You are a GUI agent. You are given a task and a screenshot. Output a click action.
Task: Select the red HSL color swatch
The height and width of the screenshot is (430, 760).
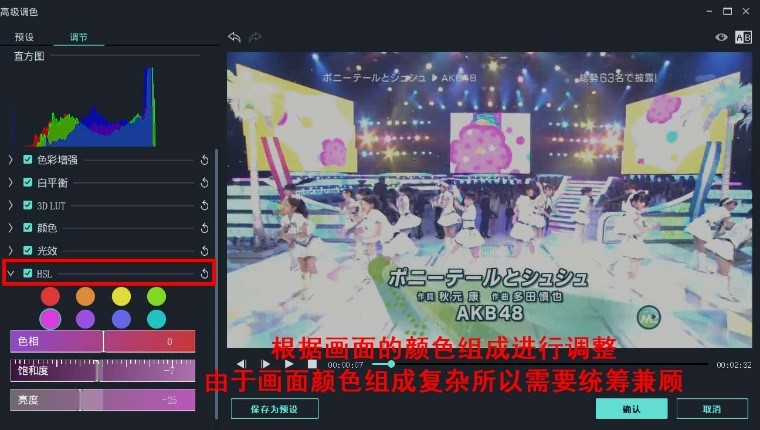click(x=50, y=296)
